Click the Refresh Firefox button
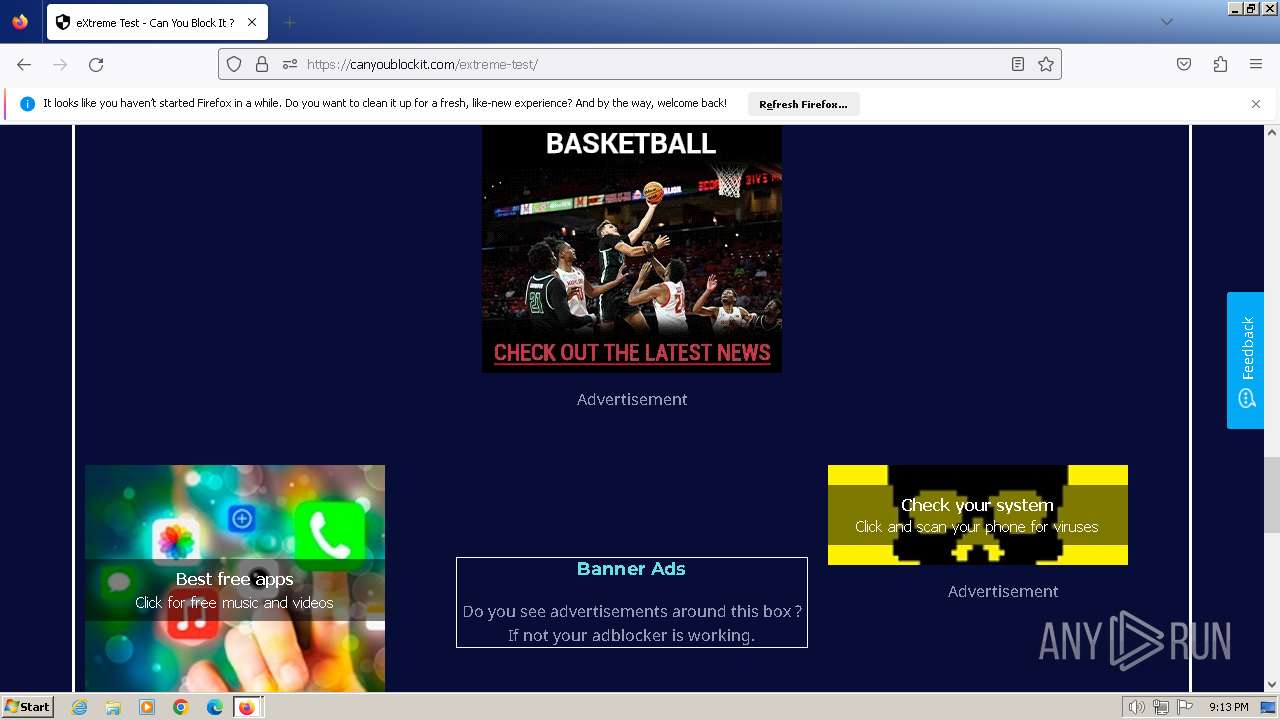 (803, 104)
